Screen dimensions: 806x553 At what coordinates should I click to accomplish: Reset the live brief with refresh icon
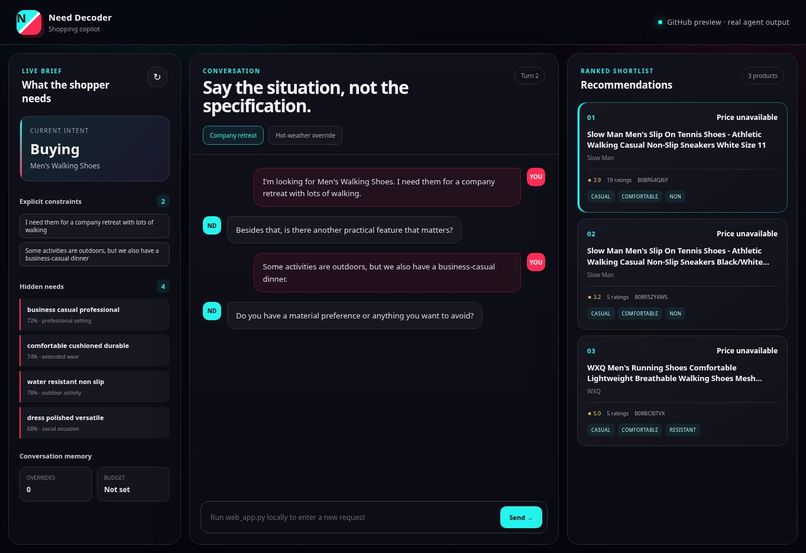[x=157, y=77]
